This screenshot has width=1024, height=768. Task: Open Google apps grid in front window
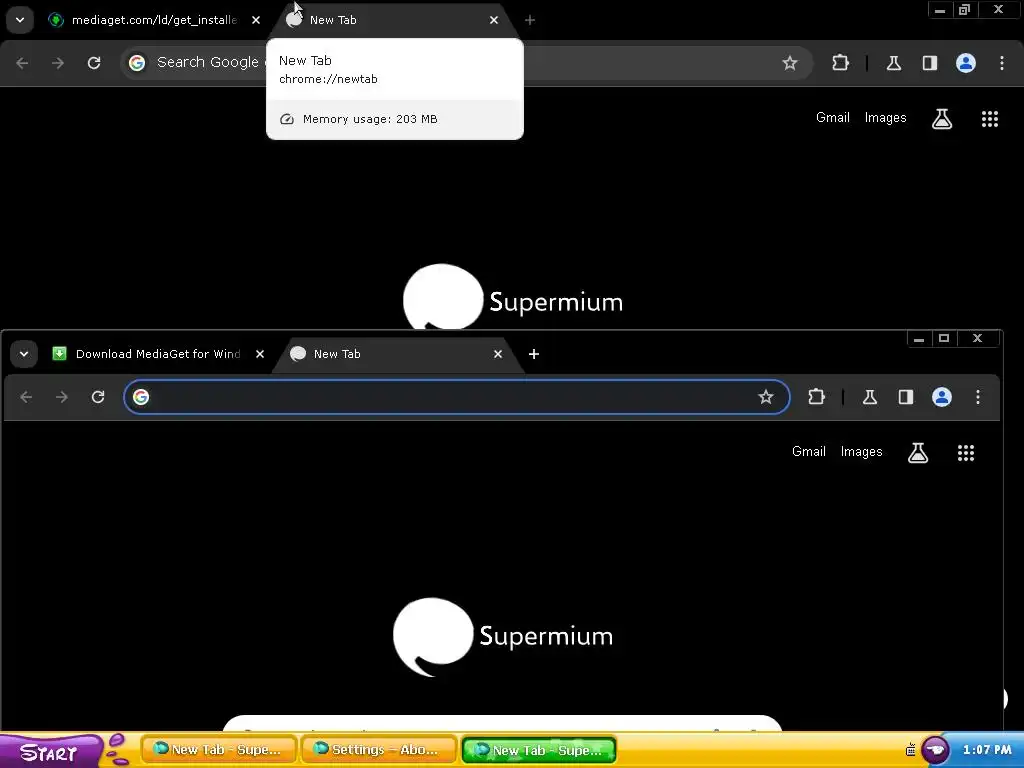tap(966, 453)
